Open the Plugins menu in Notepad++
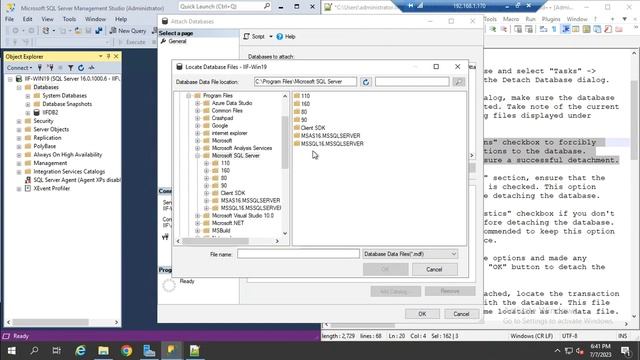The image size is (640, 360). [551, 19]
